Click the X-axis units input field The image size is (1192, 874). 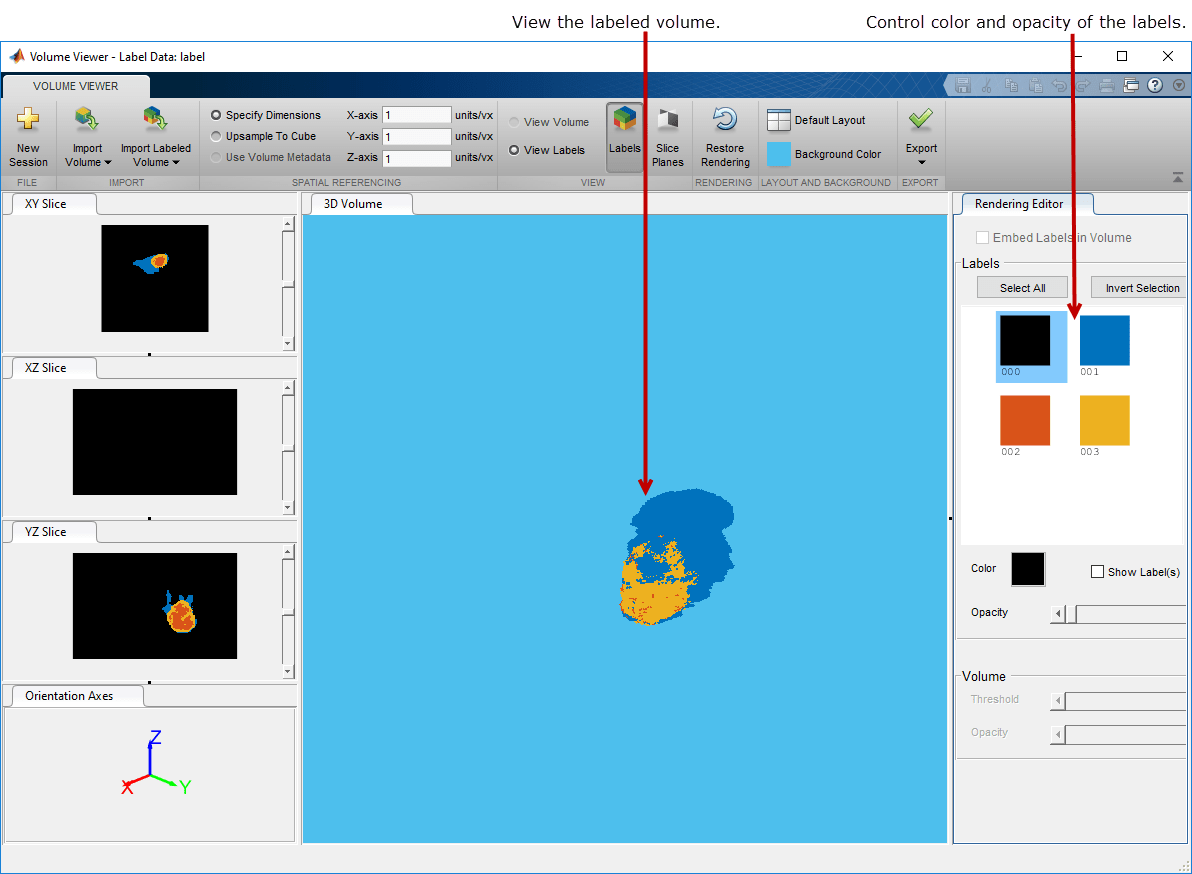[x=417, y=116]
